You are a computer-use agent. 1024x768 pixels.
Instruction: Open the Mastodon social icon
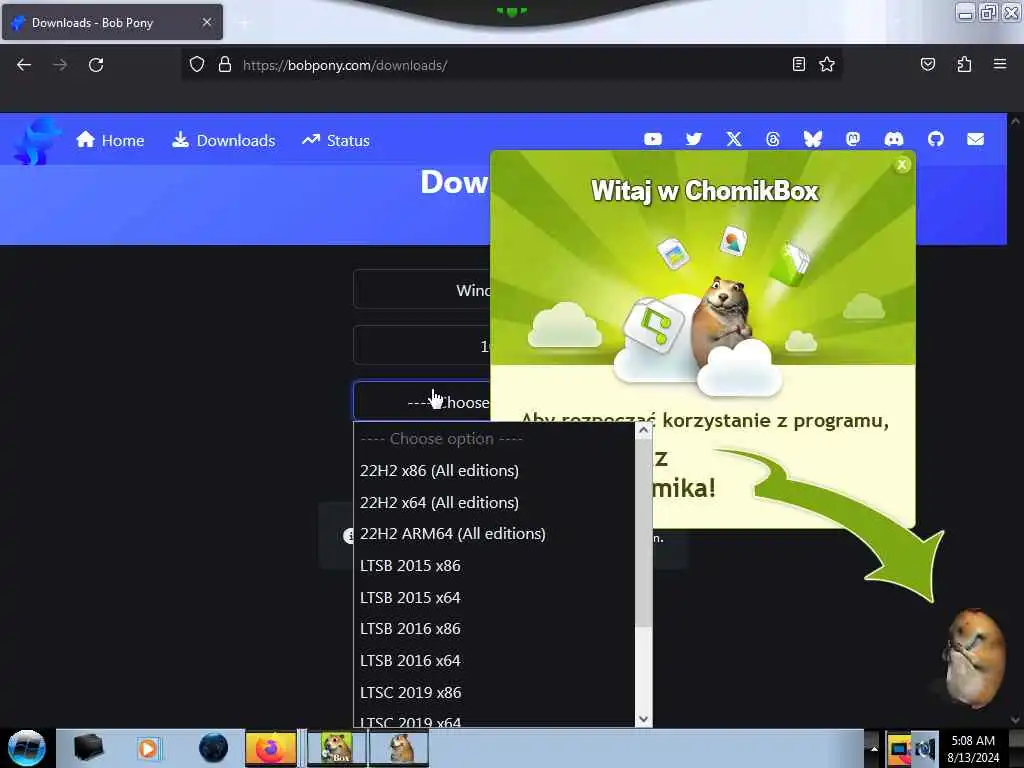[853, 139]
